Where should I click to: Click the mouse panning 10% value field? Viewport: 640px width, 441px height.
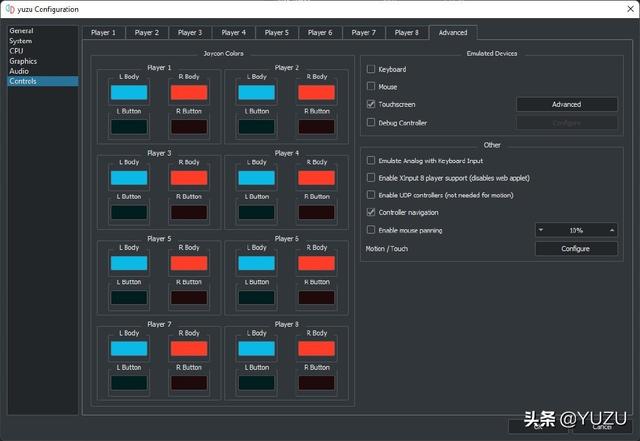click(x=576, y=230)
